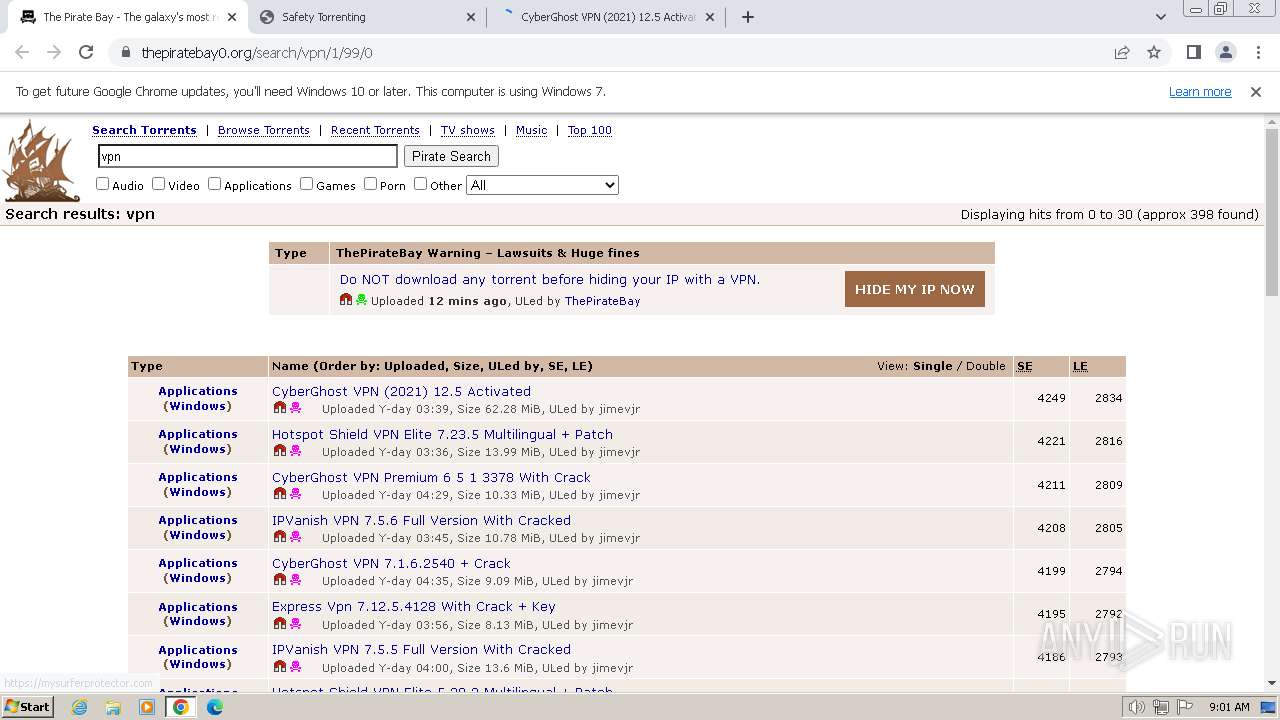Click green skull icon in warning row
The width and height of the screenshot is (1280, 720).
pyautogui.click(x=361, y=300)
